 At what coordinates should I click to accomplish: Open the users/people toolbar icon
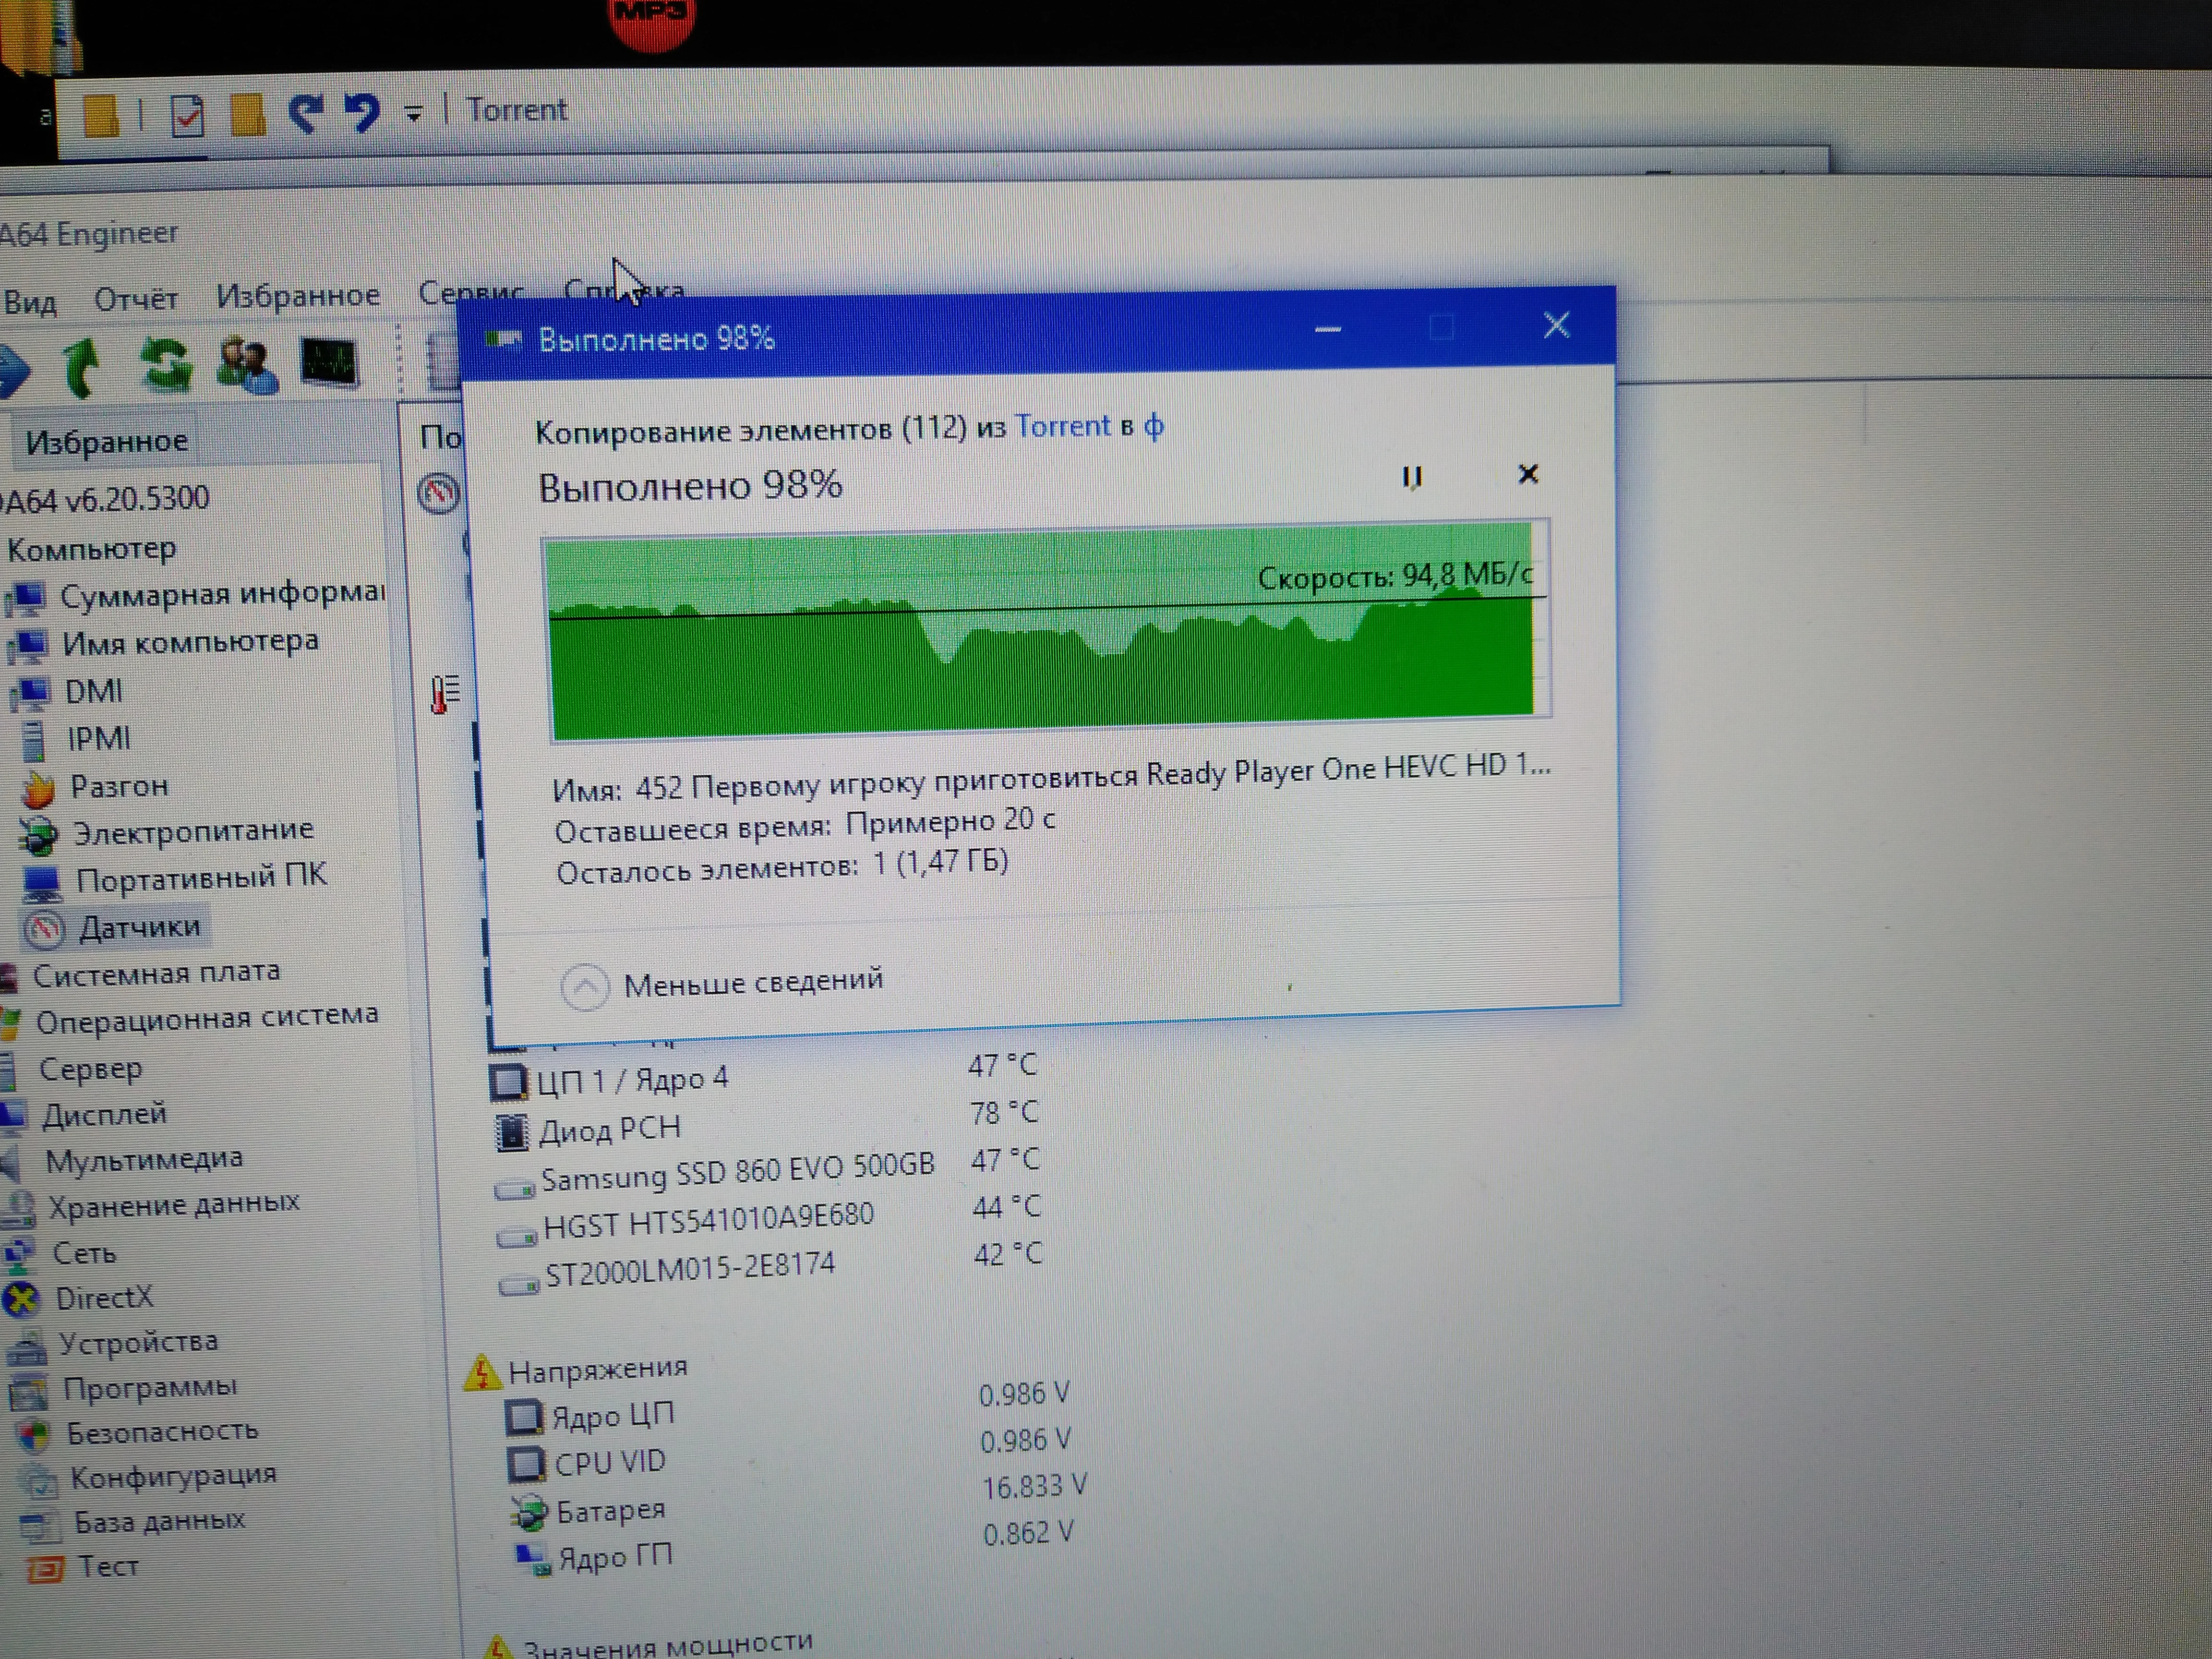click(x=247, y=365)
